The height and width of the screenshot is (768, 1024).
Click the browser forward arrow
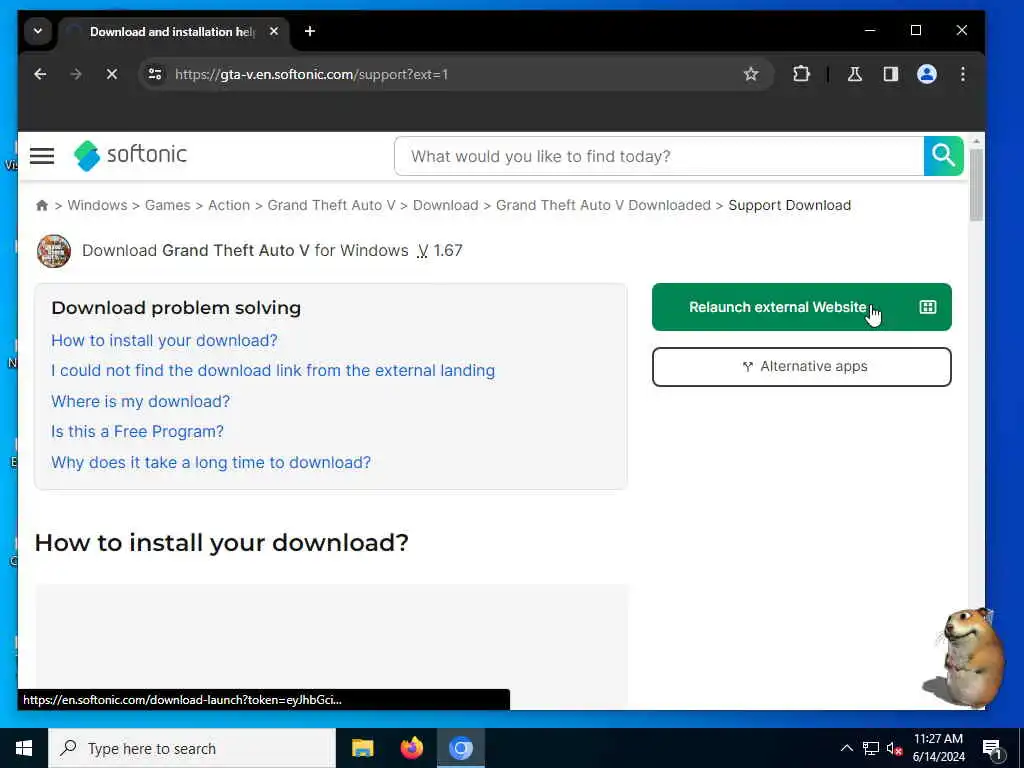tap(76, 74)
